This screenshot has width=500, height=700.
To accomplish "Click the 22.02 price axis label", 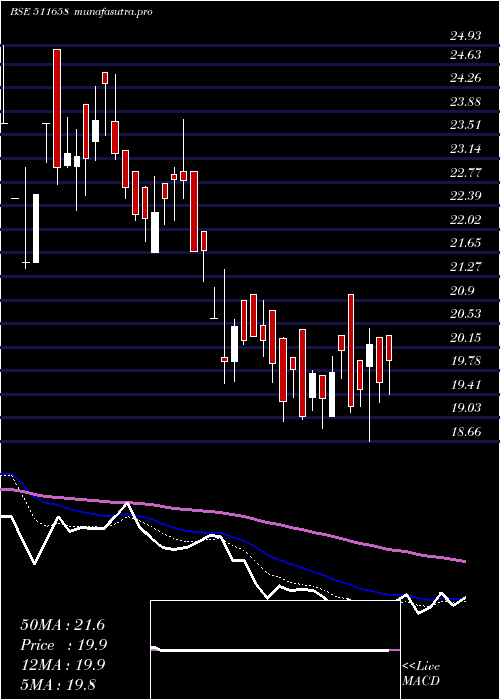I will [x=466, y=219].
